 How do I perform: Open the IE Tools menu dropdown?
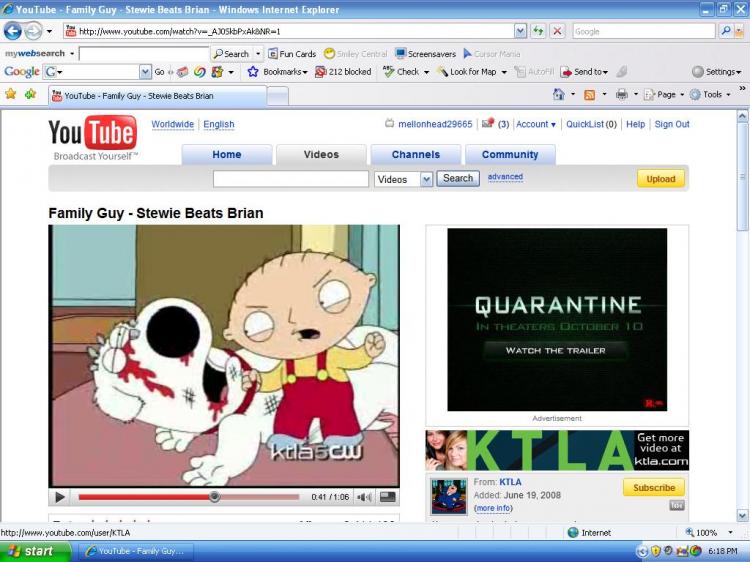coord(728,95)
